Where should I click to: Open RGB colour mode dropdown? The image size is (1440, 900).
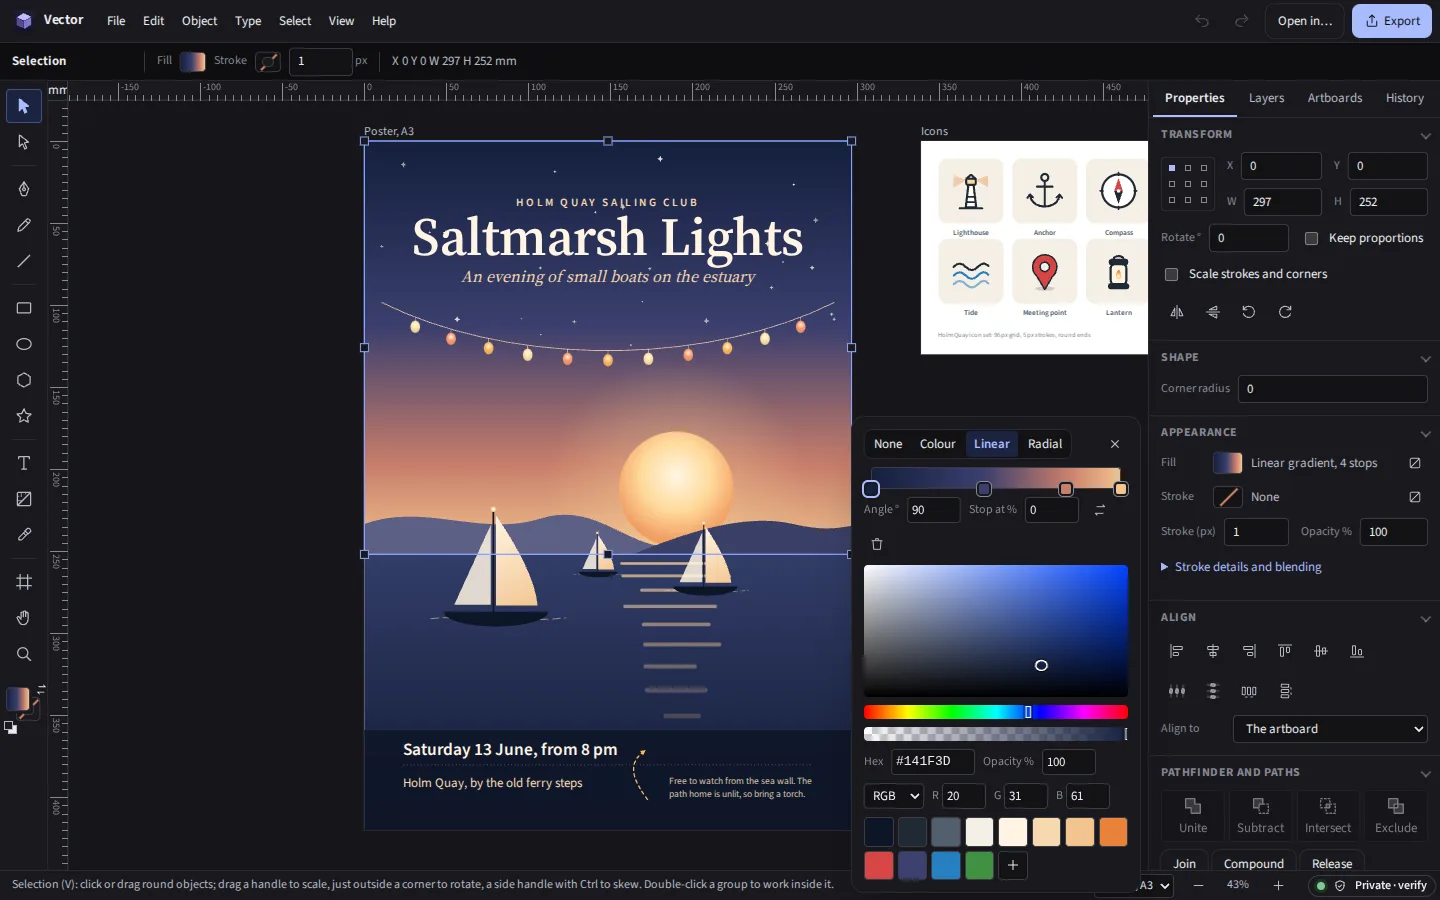pyautogui.click(x=893, y=796)
